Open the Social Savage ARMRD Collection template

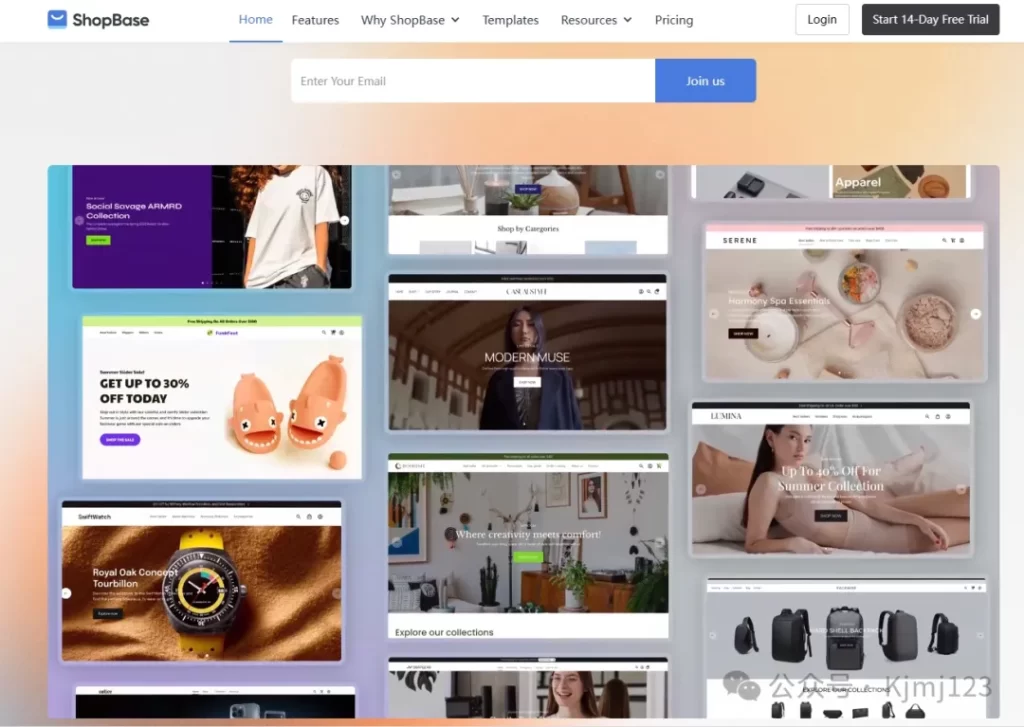pyautogui.click(x=212, y=226)
